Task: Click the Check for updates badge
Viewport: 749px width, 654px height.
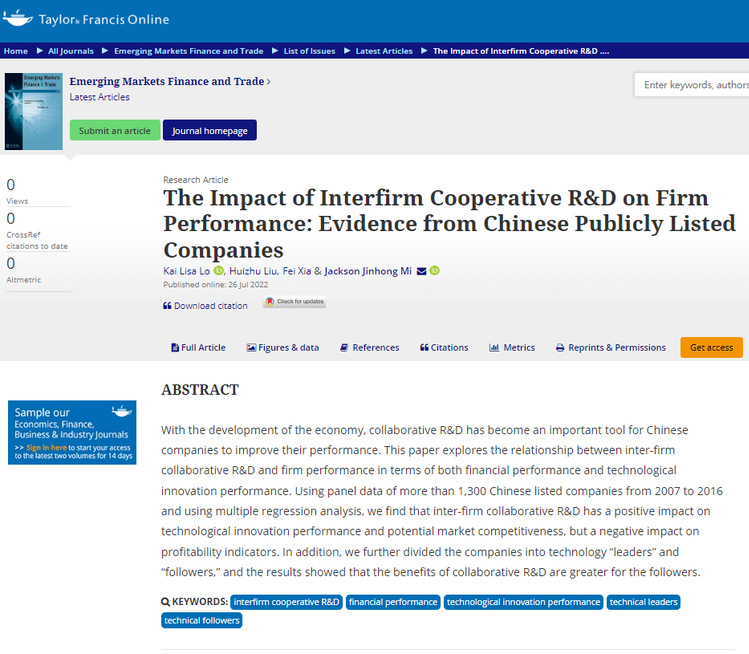Action: (x=294, y=301)
